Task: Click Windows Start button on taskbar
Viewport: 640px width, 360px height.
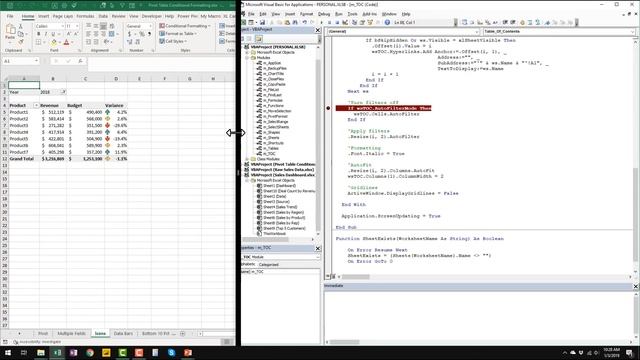Action: point(8,353)
